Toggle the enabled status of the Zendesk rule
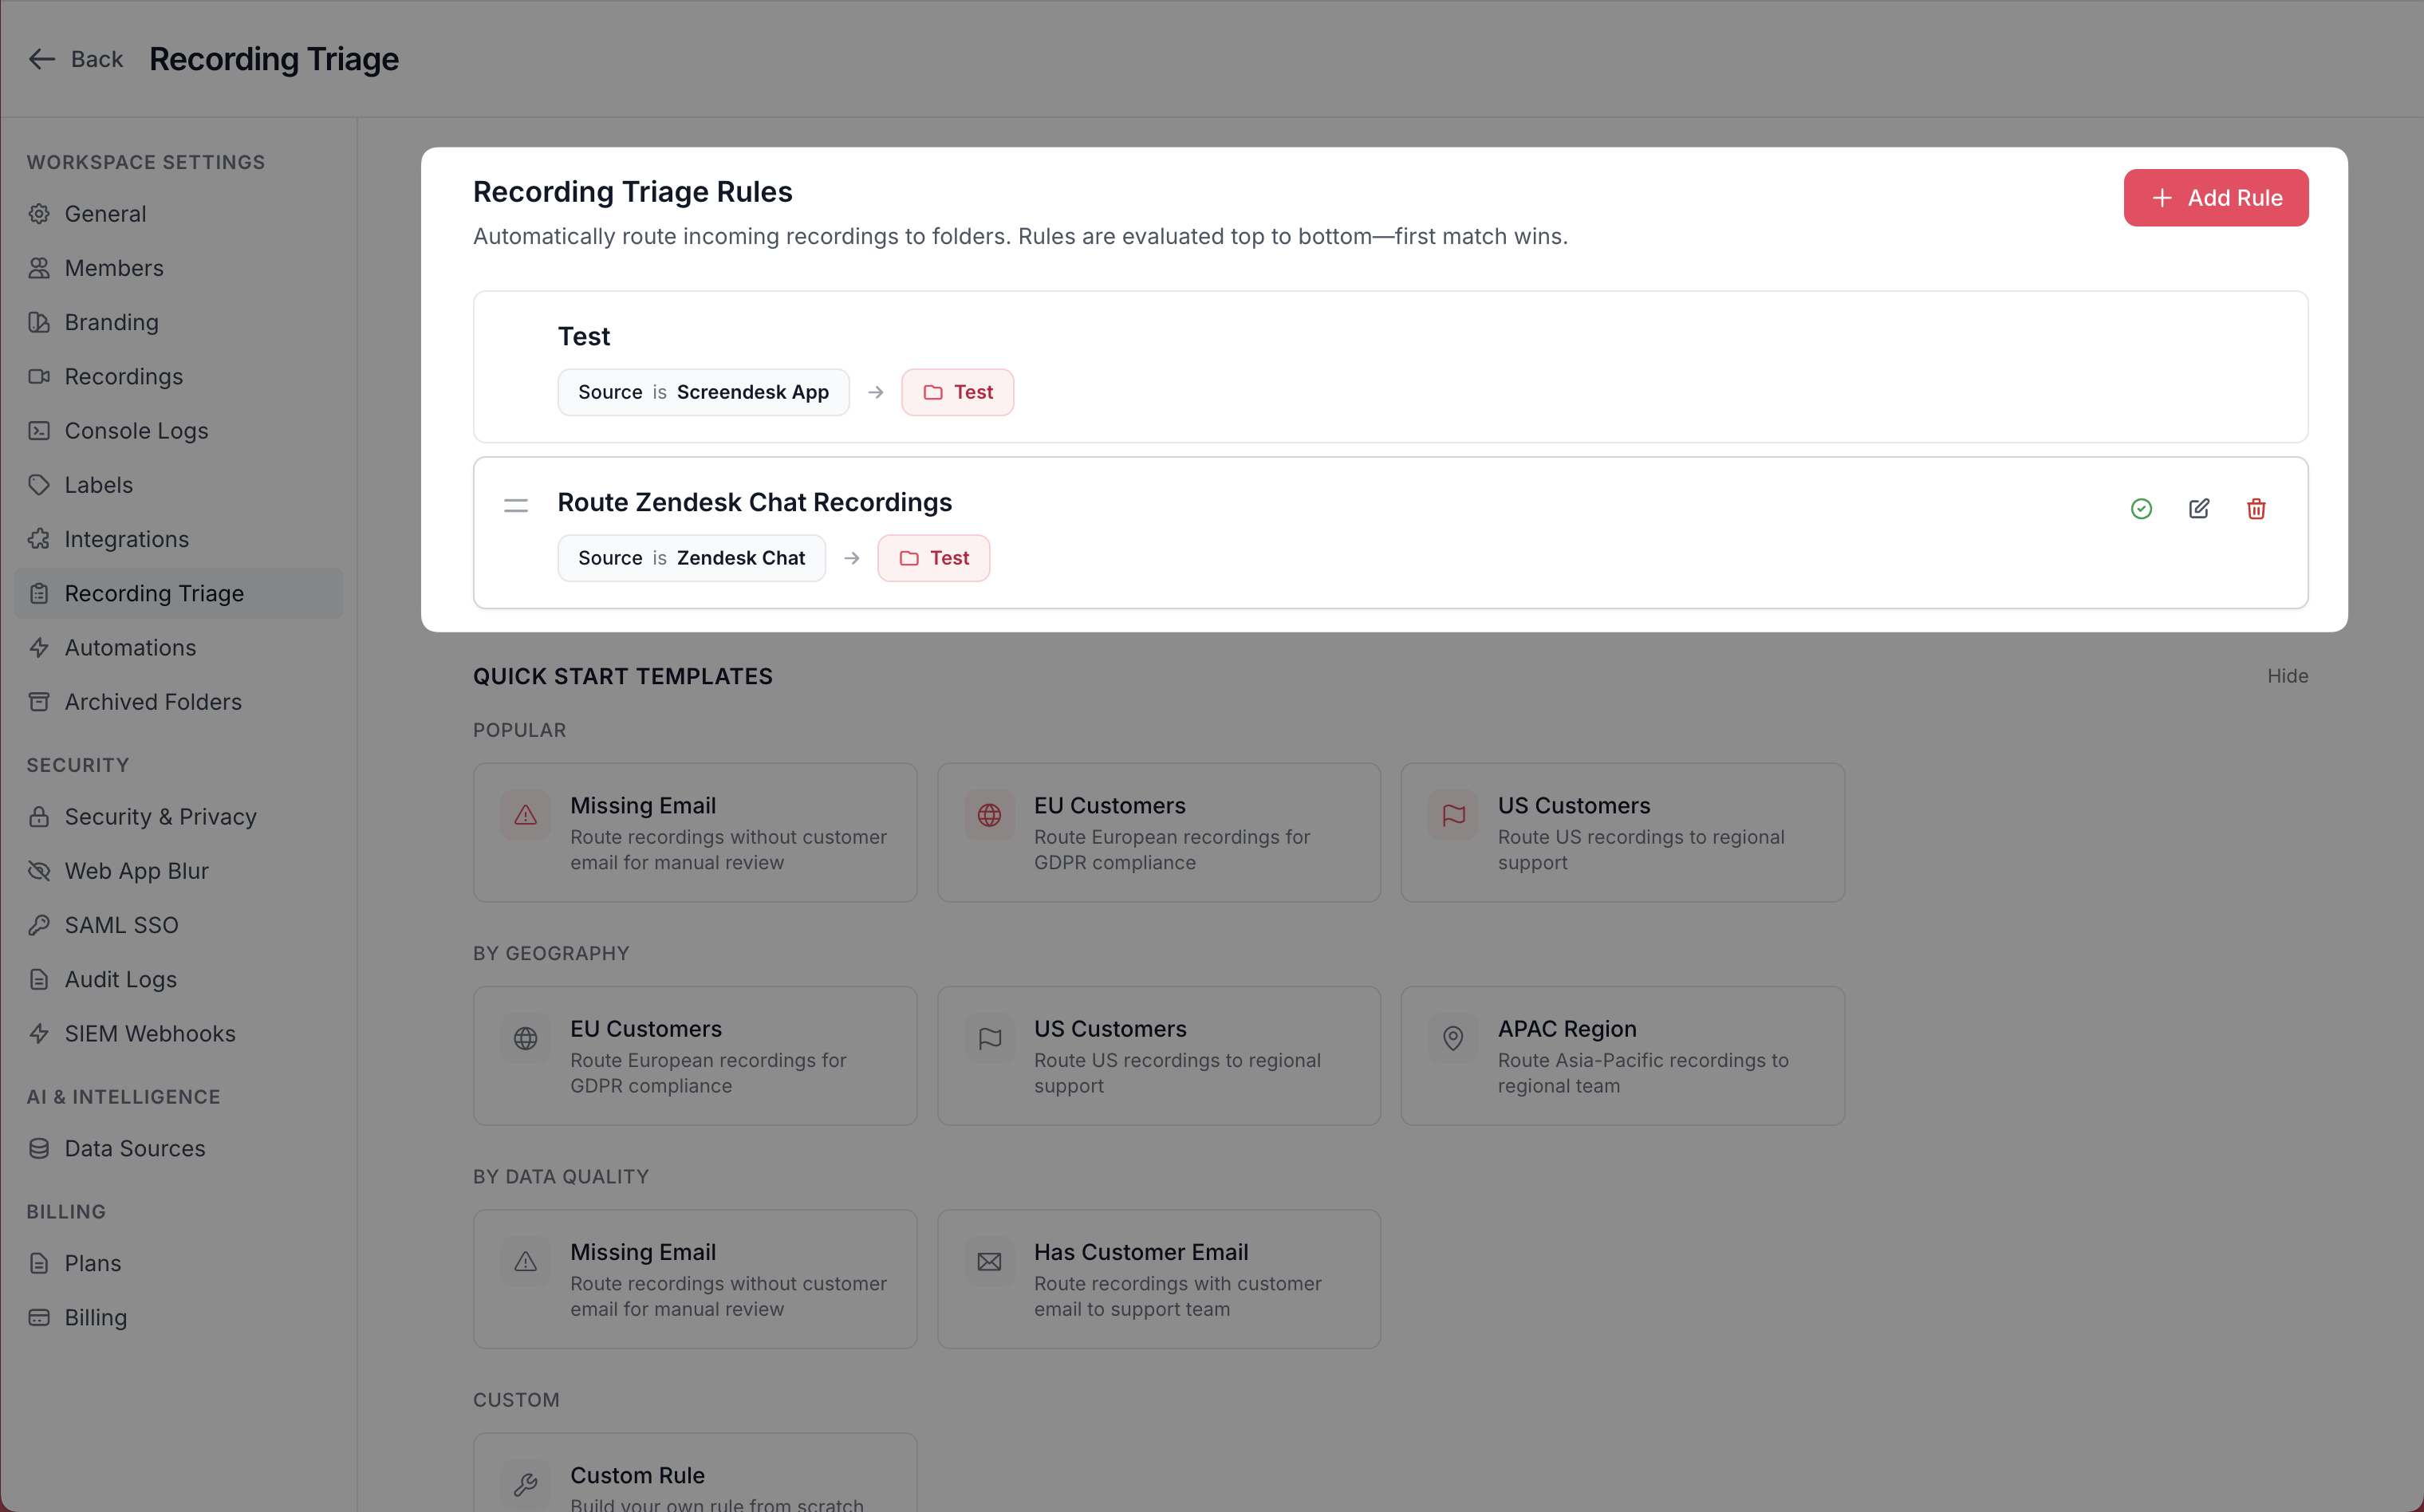Screen dimensions: 2424x1512 pyautogui.click(x=2141, y=509)
